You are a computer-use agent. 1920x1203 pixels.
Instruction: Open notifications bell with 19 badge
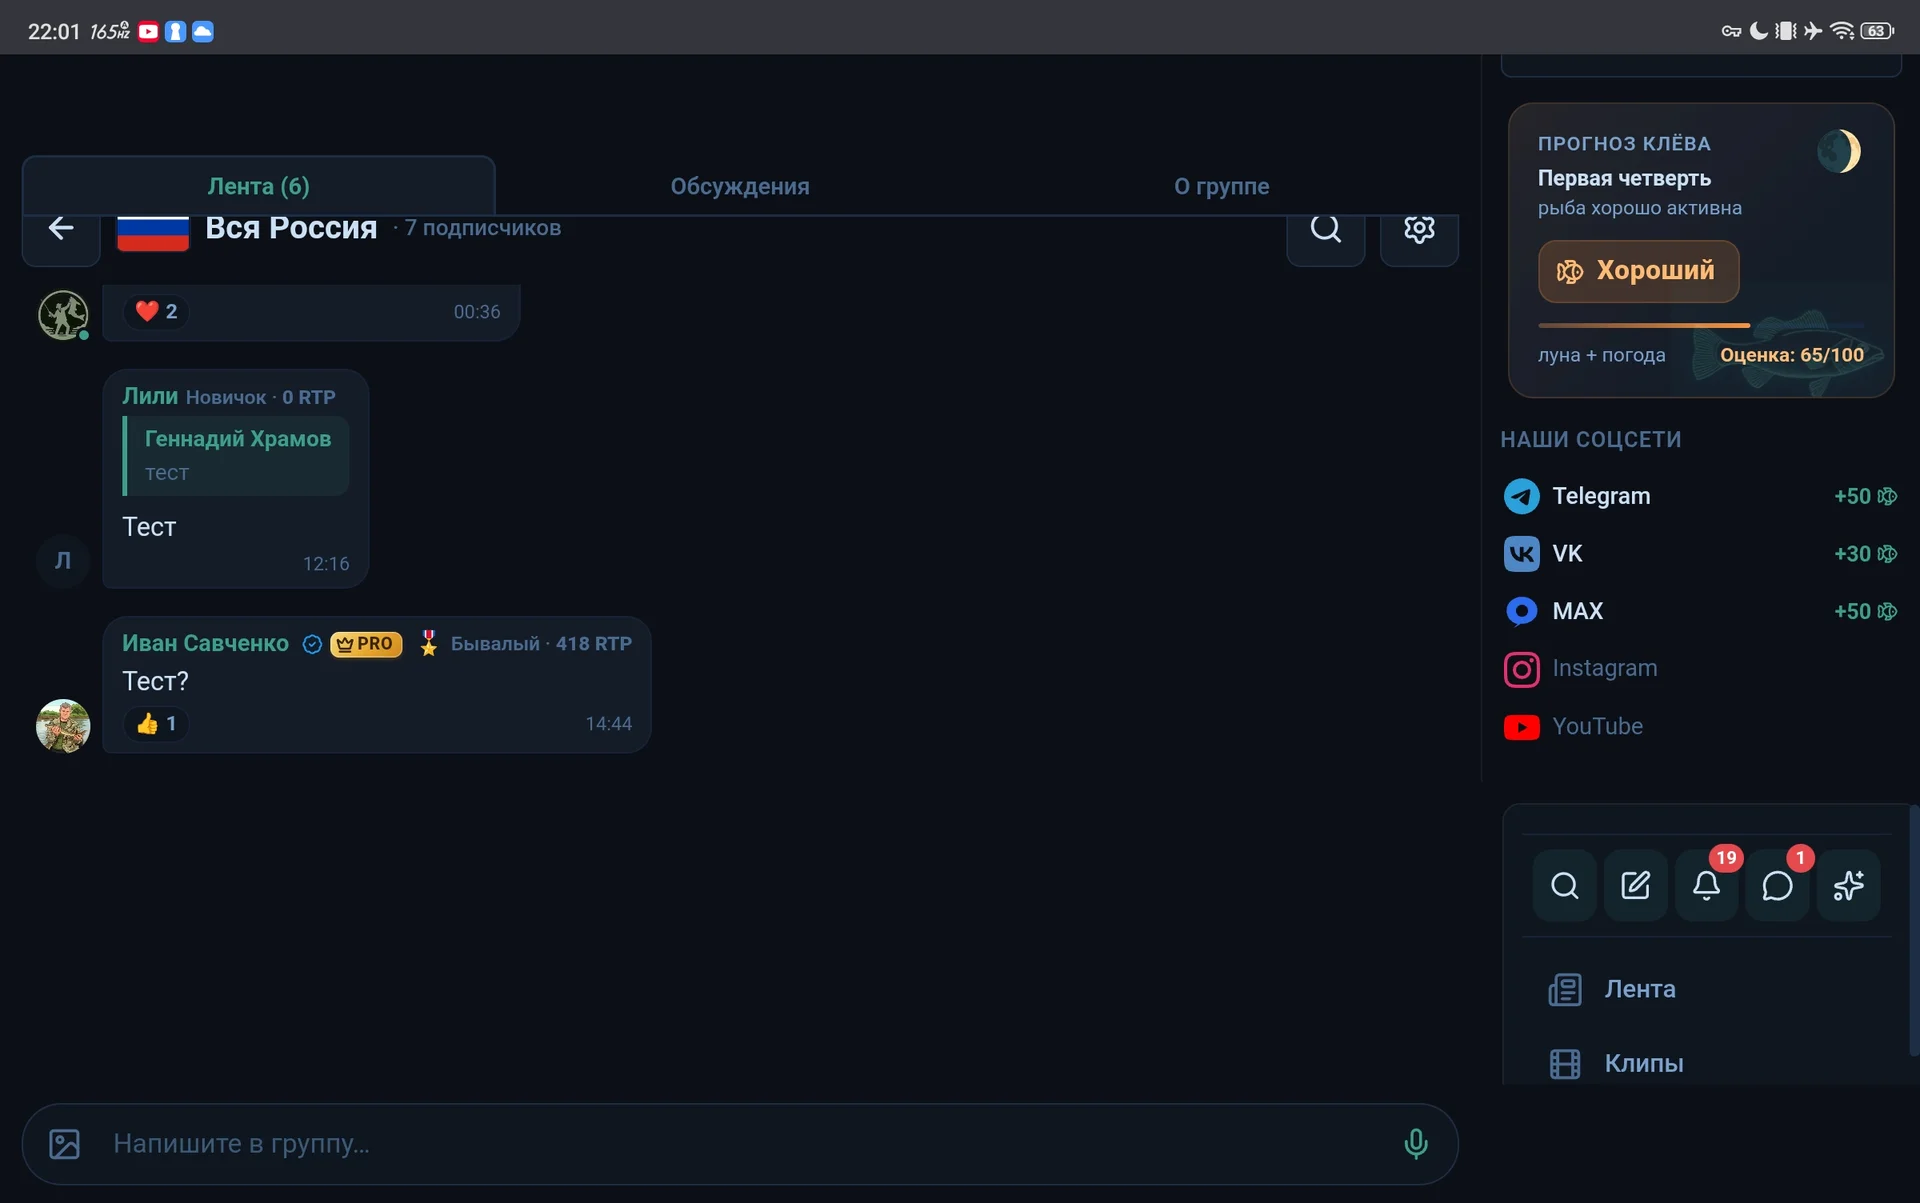click(x=1706, y=885)
